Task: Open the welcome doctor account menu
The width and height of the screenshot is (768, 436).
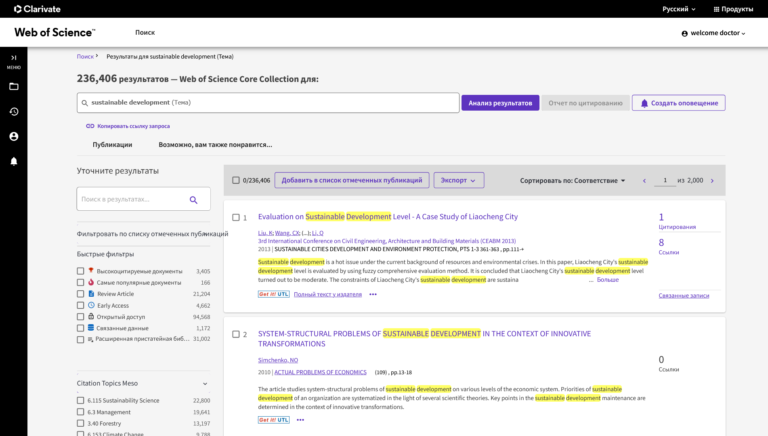Action: (x=713, y=33)
